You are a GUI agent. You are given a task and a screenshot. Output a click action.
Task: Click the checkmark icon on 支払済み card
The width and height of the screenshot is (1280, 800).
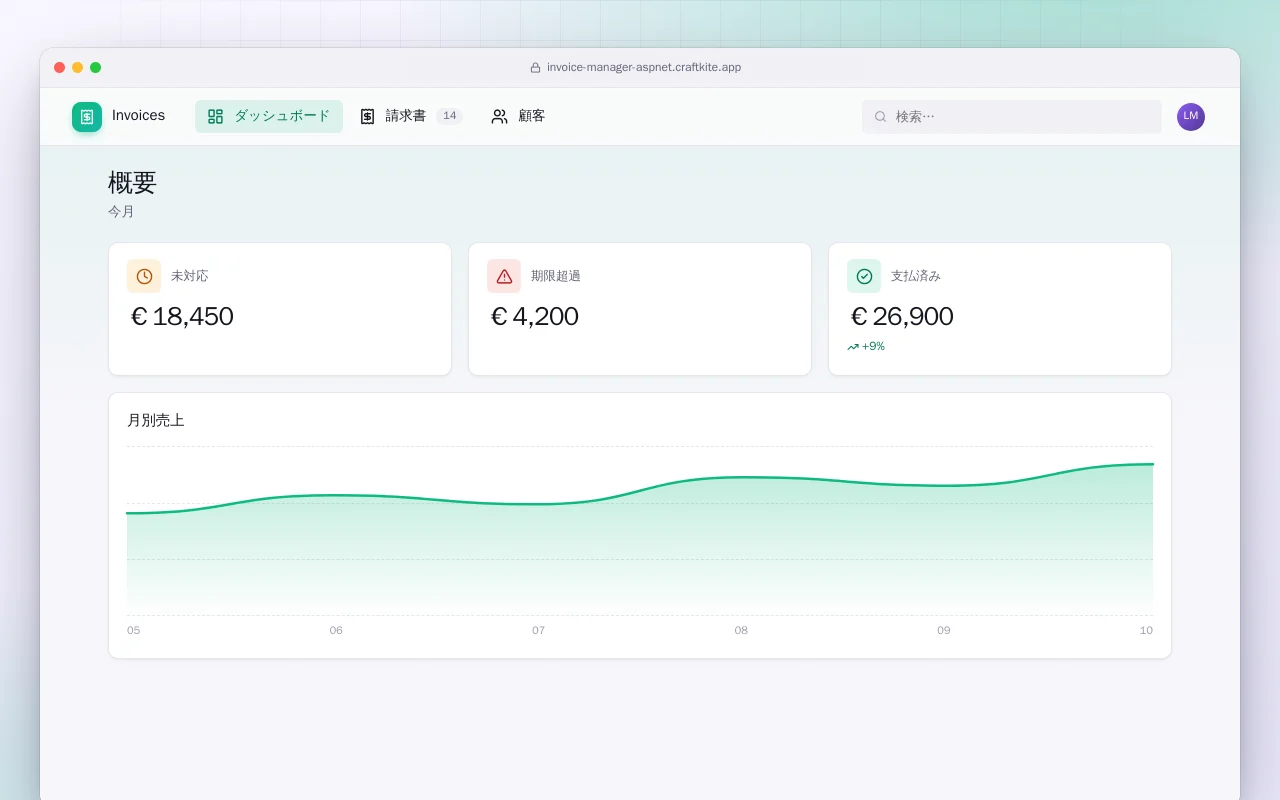pyautogui.click(x=864, y=276)
